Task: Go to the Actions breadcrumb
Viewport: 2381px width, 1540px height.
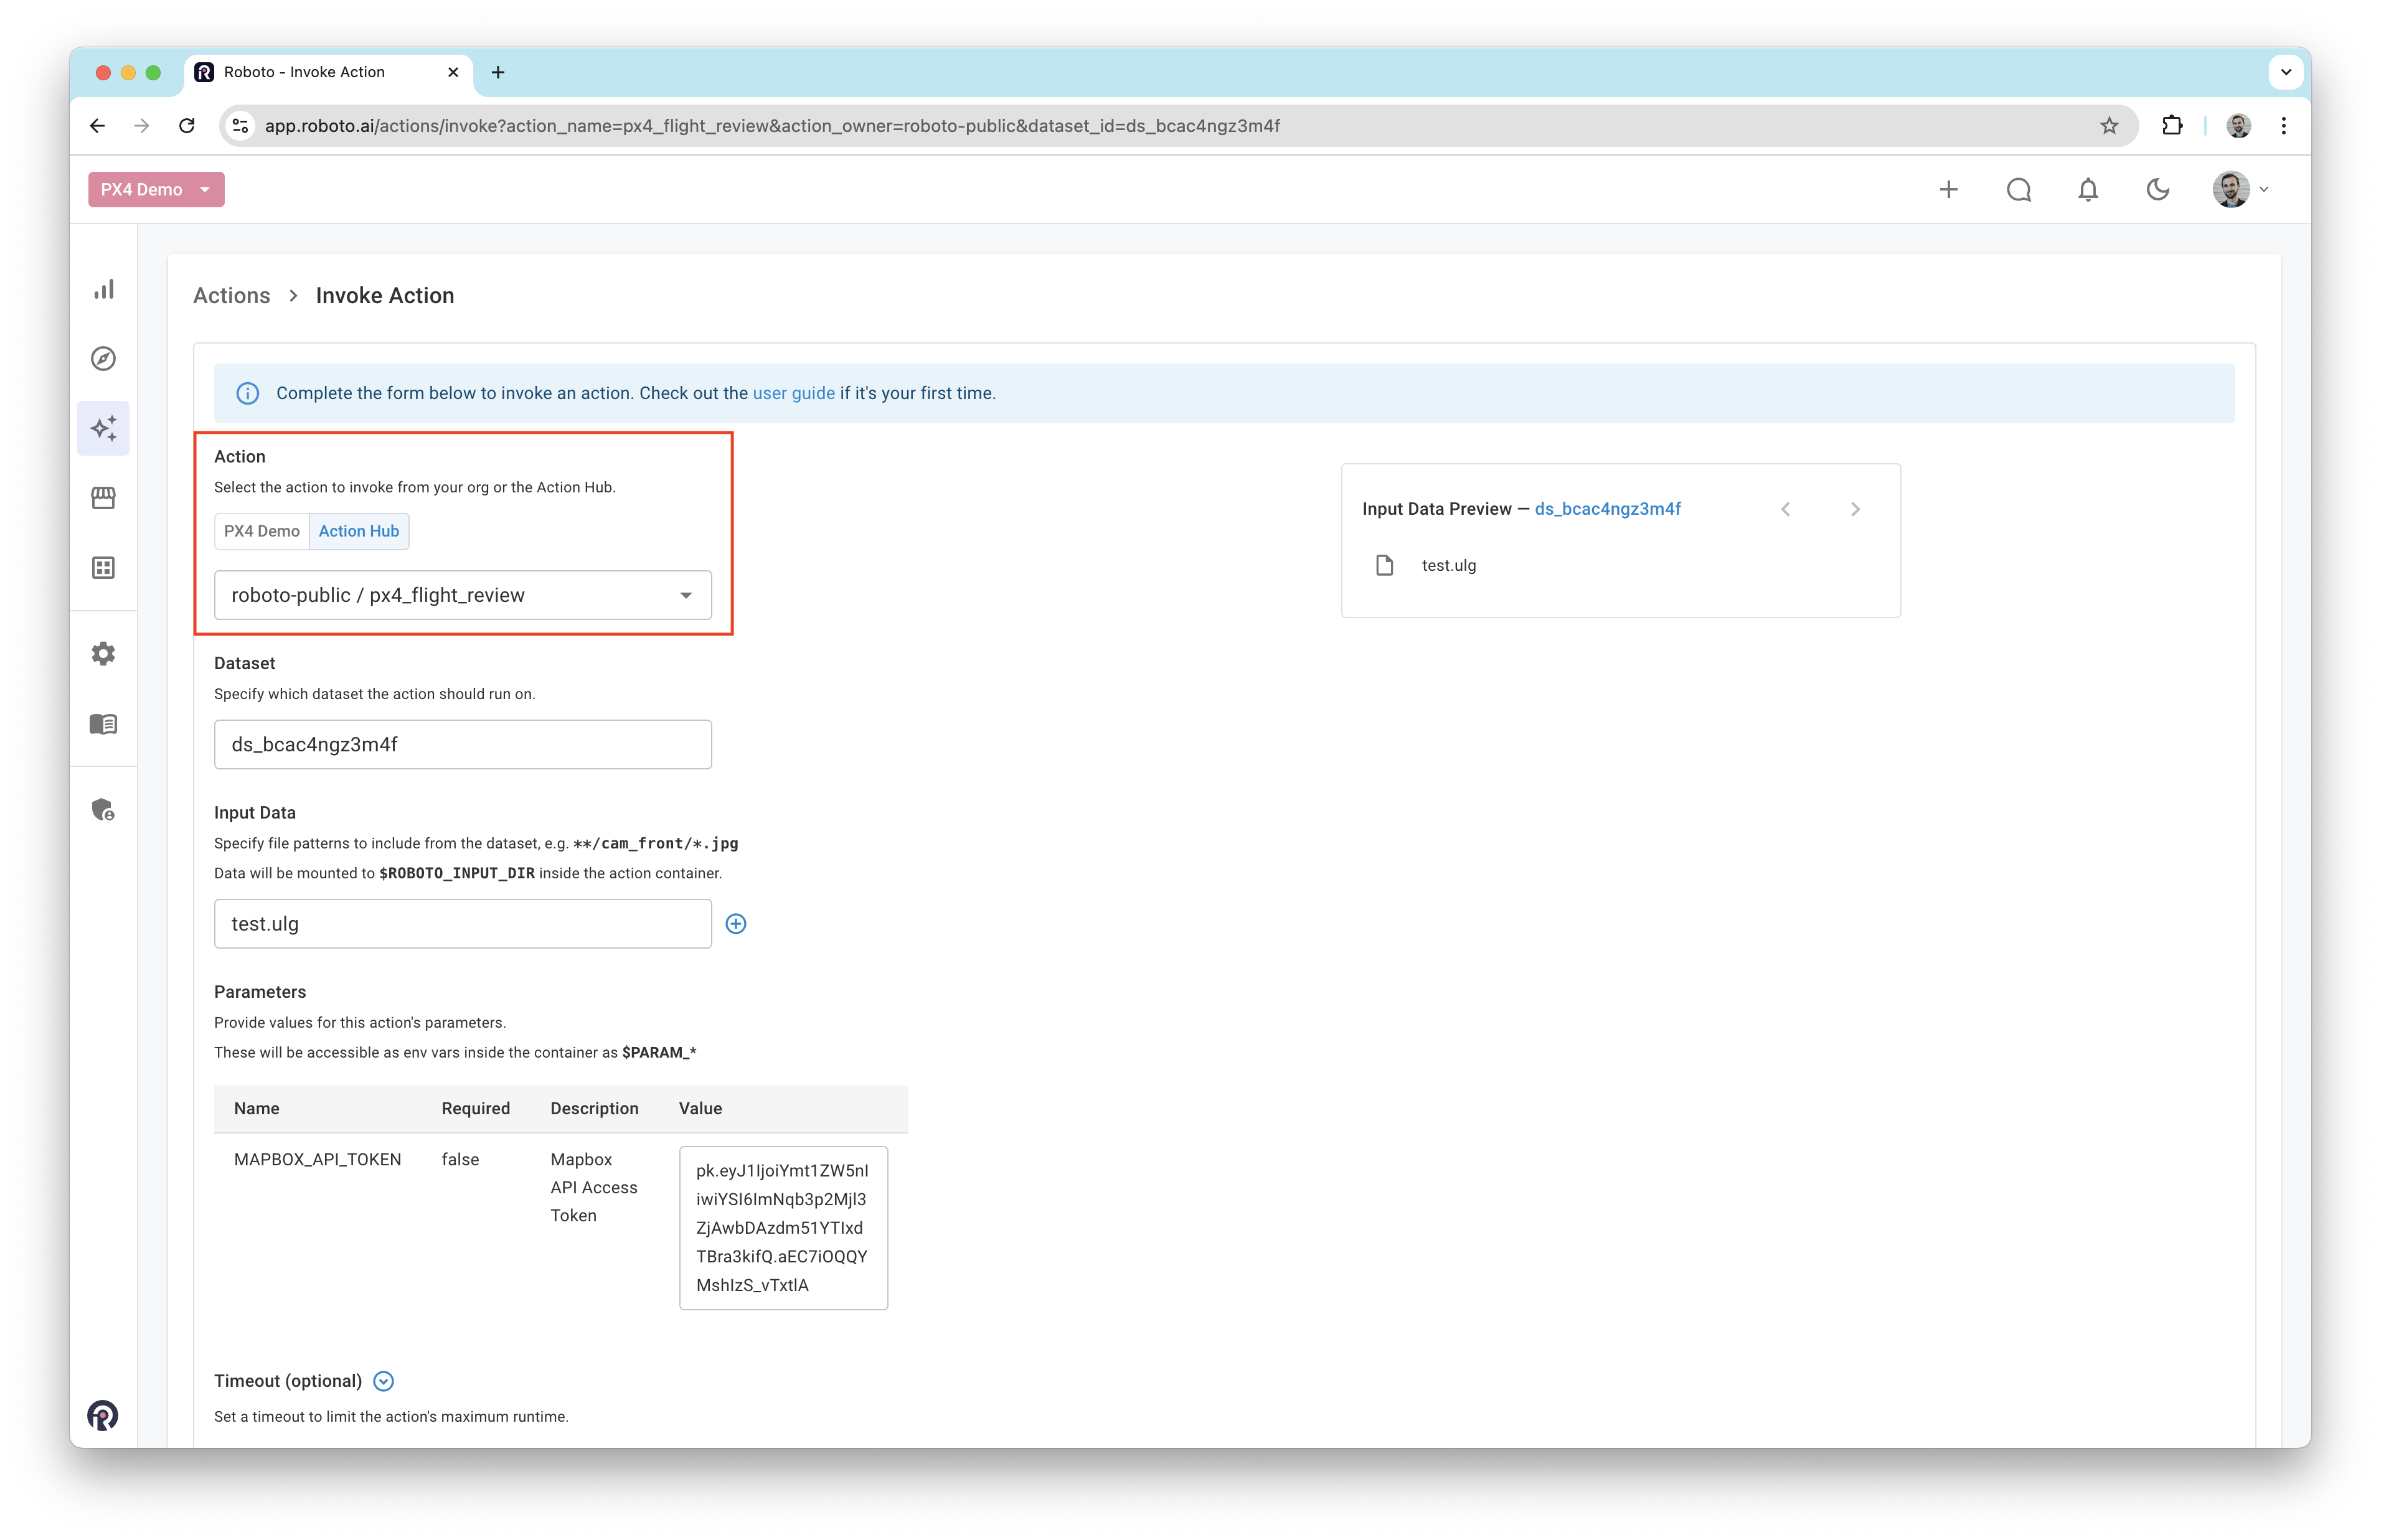Action: click(232, 296)
